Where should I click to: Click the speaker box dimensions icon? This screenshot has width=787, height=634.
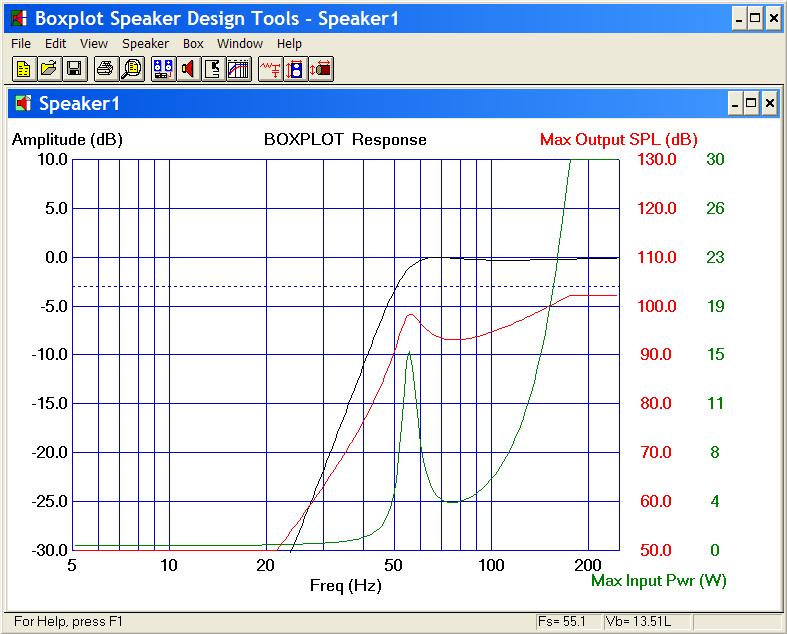pyautogui.click(x=296, y=69)
